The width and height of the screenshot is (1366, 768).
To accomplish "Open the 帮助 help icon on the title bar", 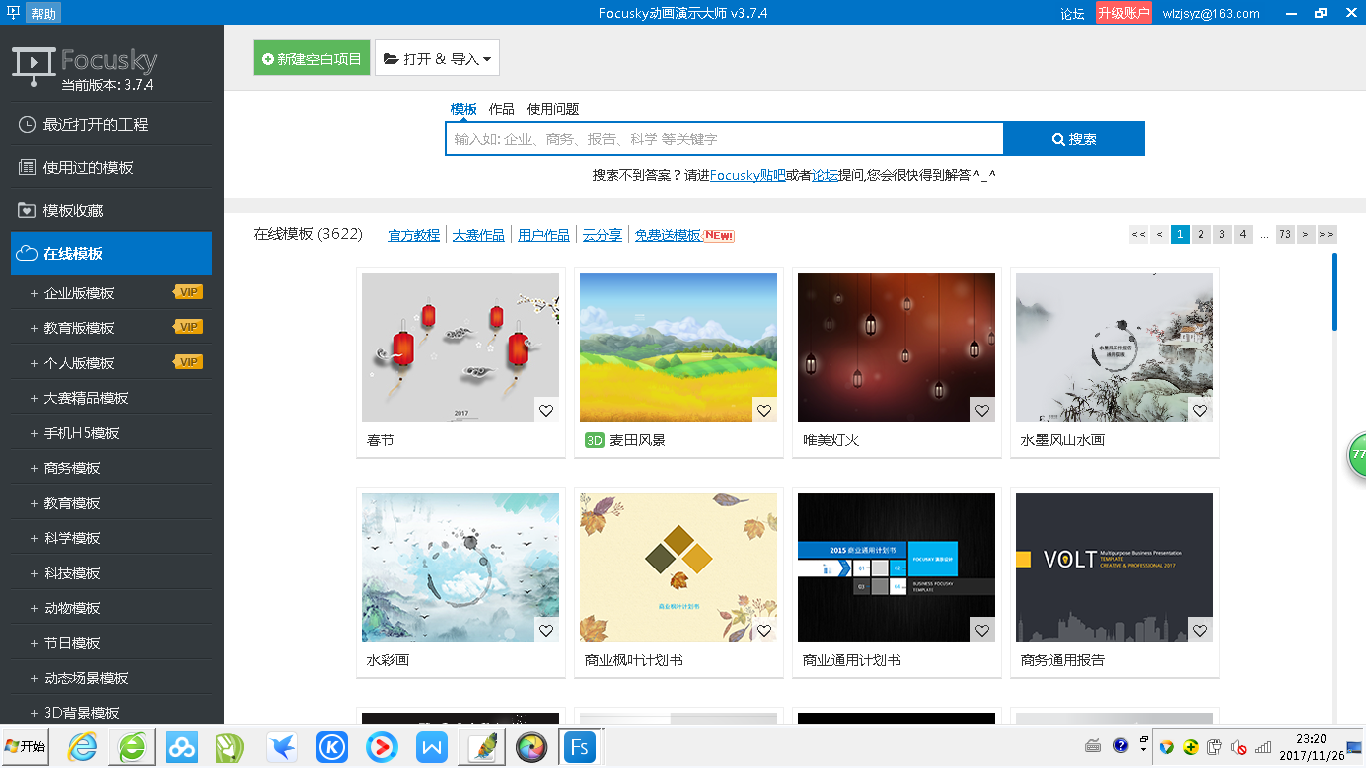I will [x=43, y=13].
